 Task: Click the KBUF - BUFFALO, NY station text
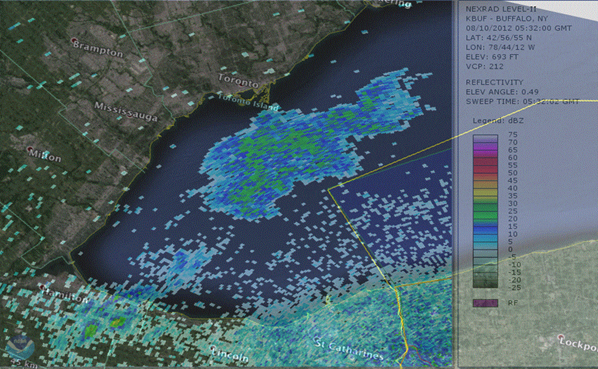pyautogui.click(x=506, y=18)
